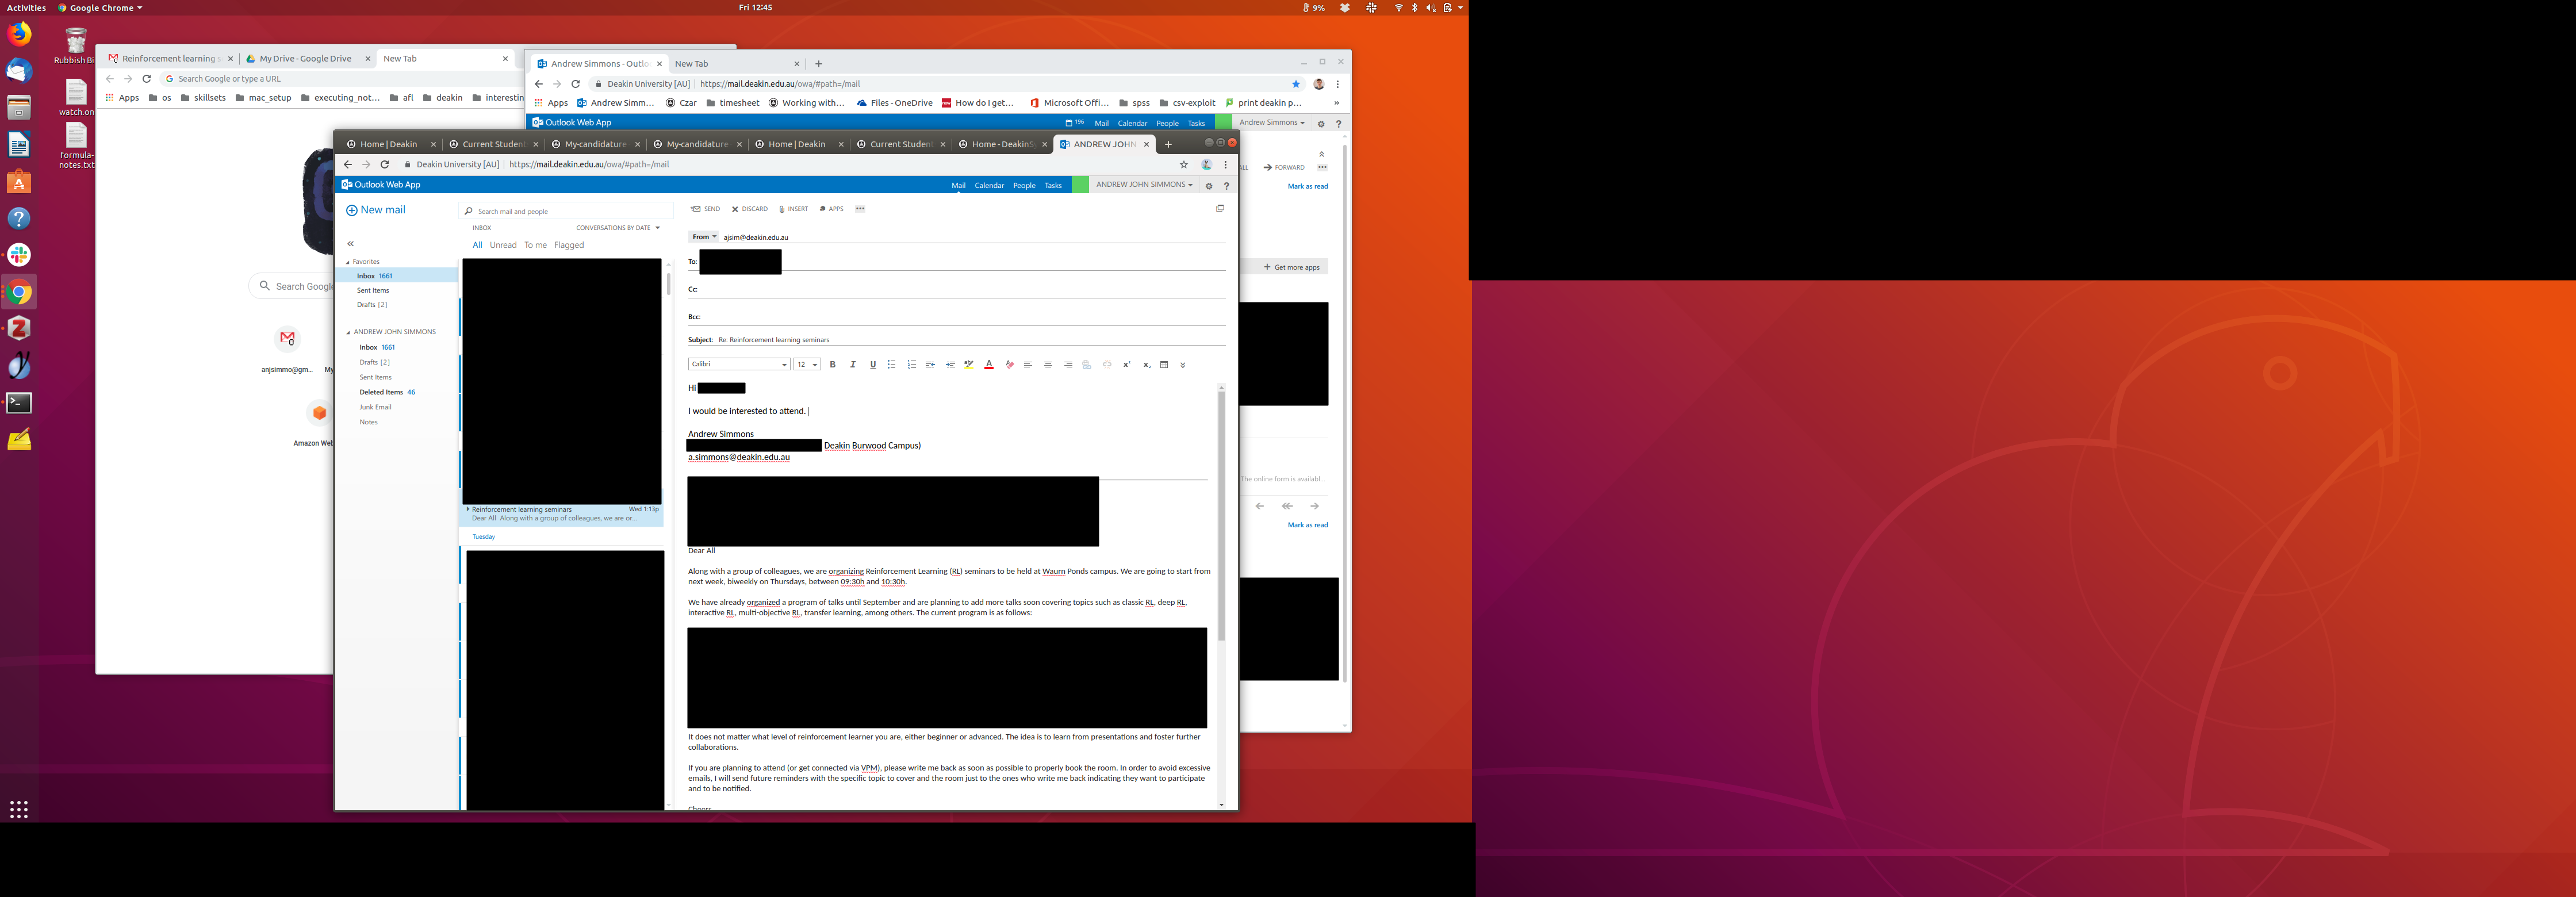Pick the red font color swatch
Viewport: 2576px width, 897px height.
(988, 365)
